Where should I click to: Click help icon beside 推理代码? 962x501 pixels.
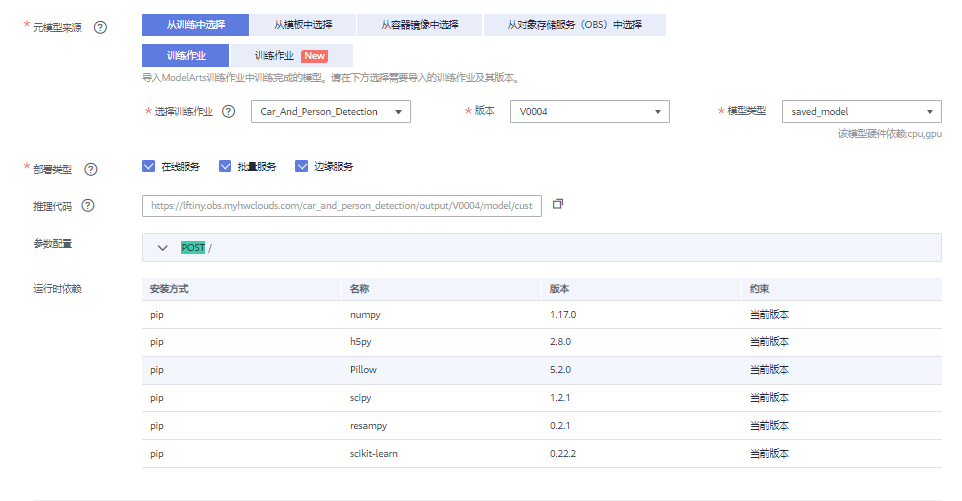pos(88,206)
